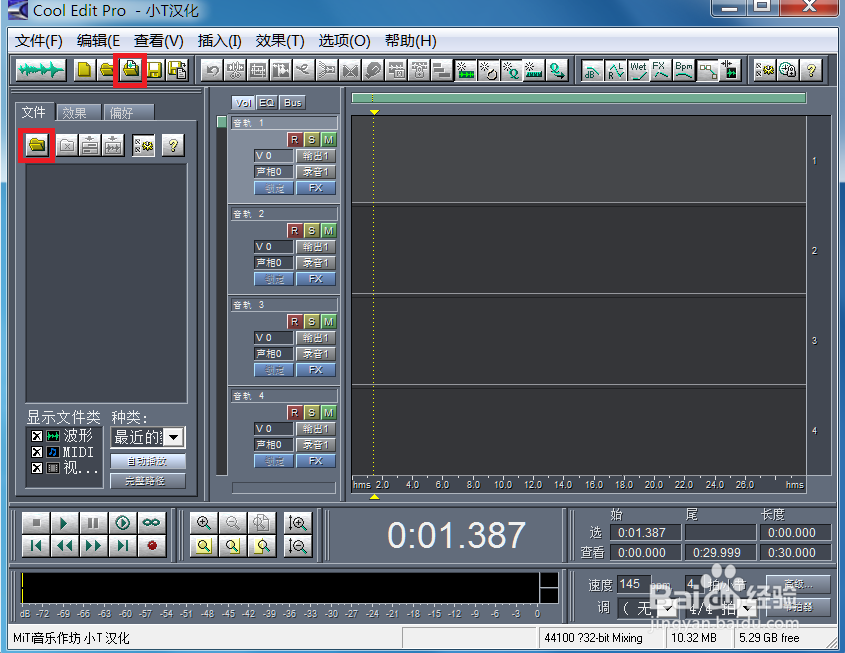Select the Bus track view tab

293,102
